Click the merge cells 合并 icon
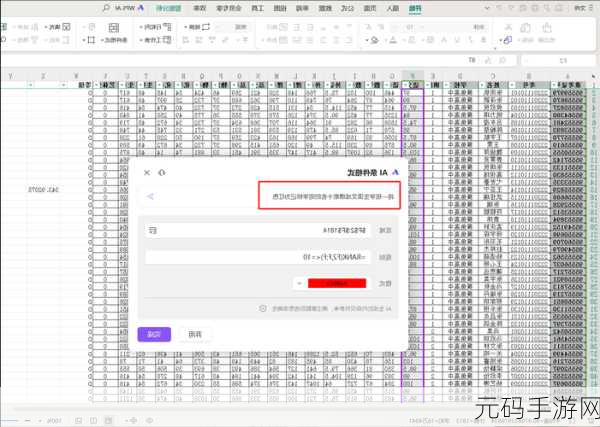600x427 pixels. (x=283, y=40)
